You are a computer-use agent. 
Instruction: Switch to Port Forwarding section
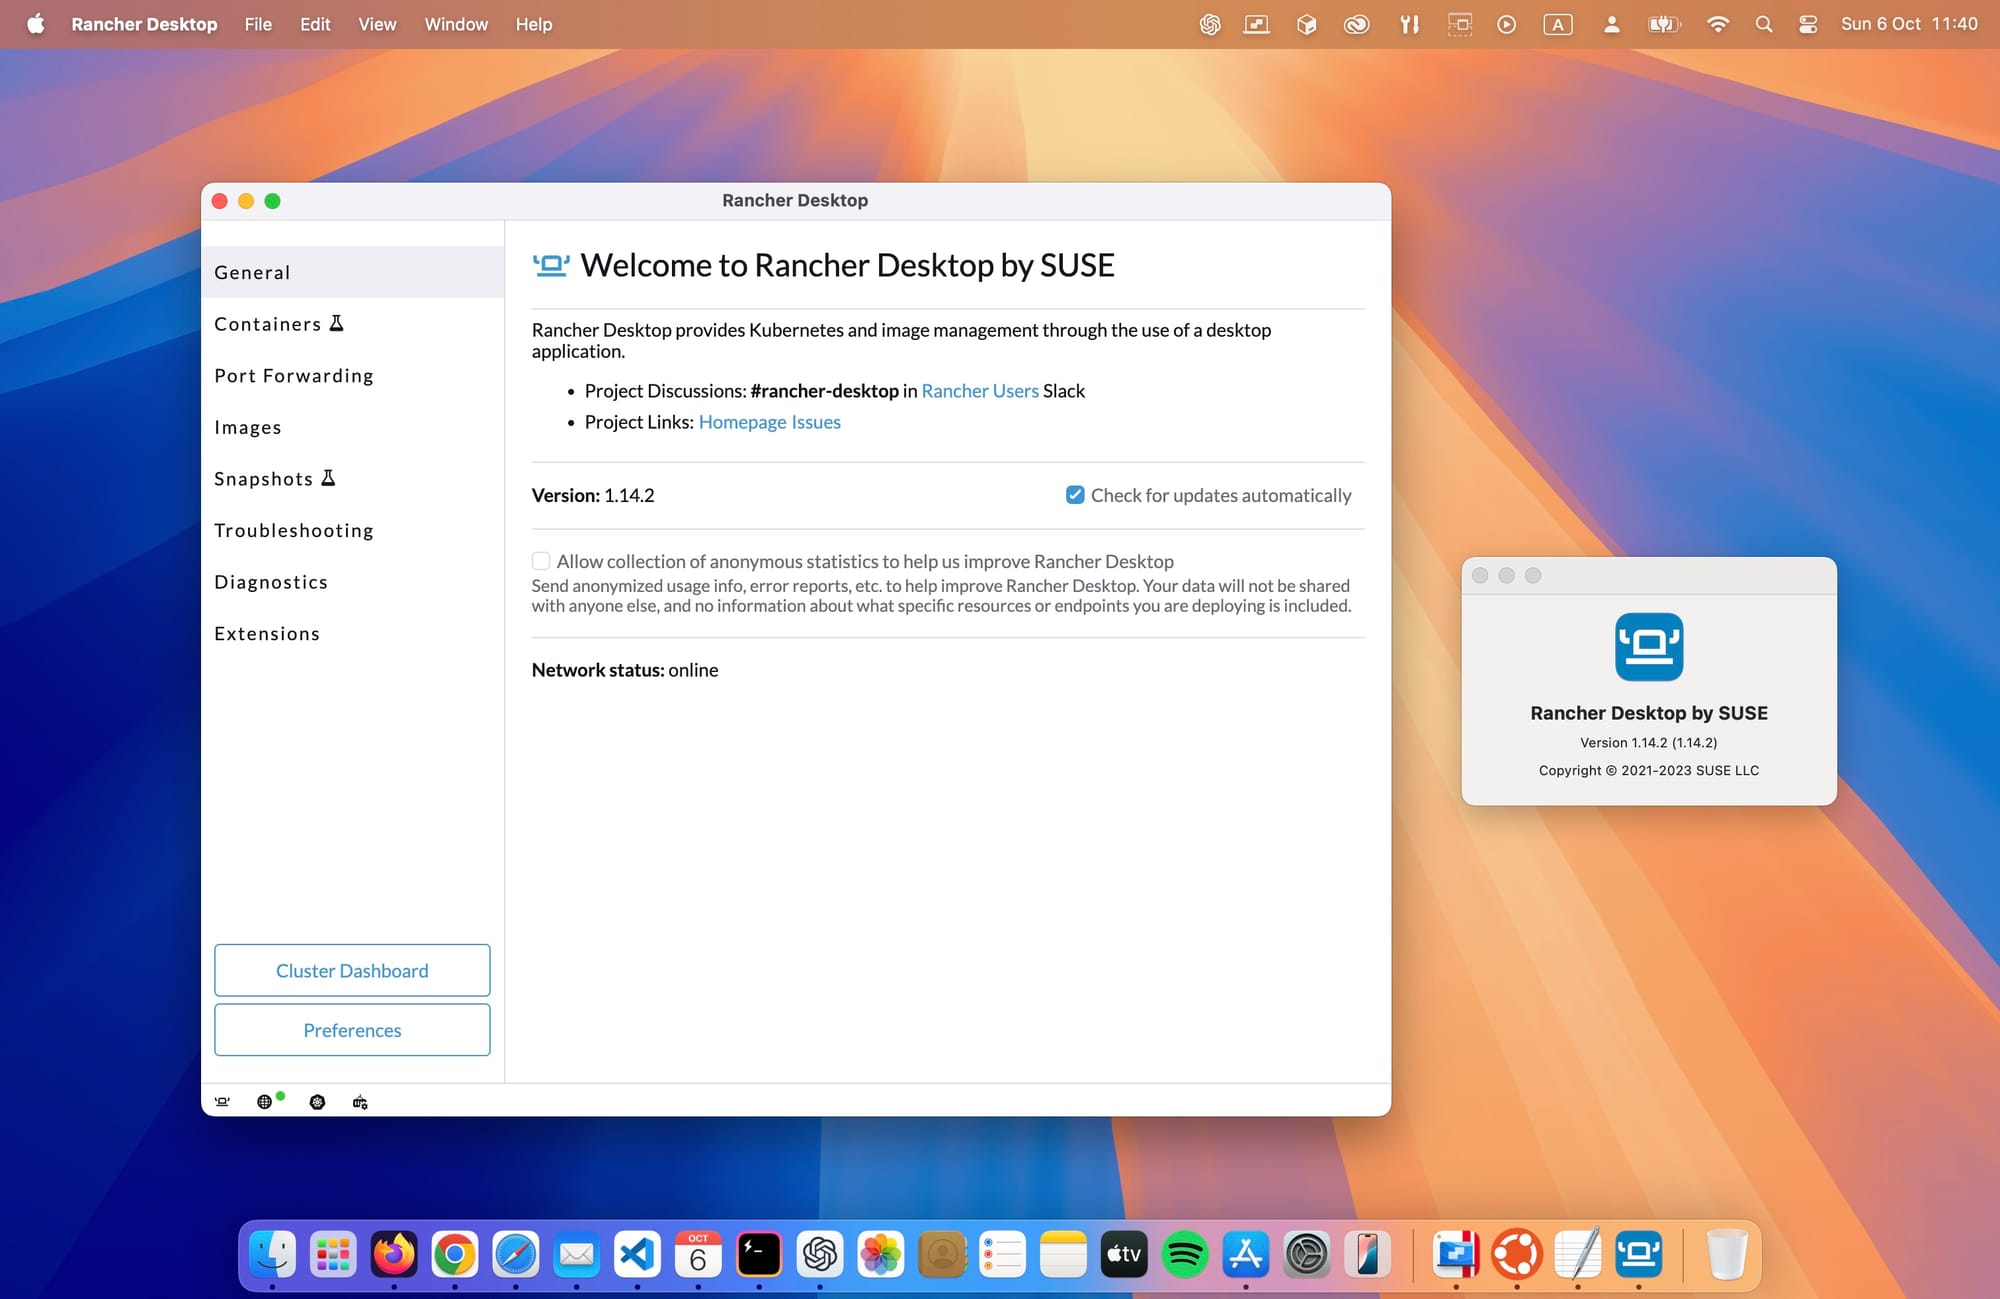353,375
